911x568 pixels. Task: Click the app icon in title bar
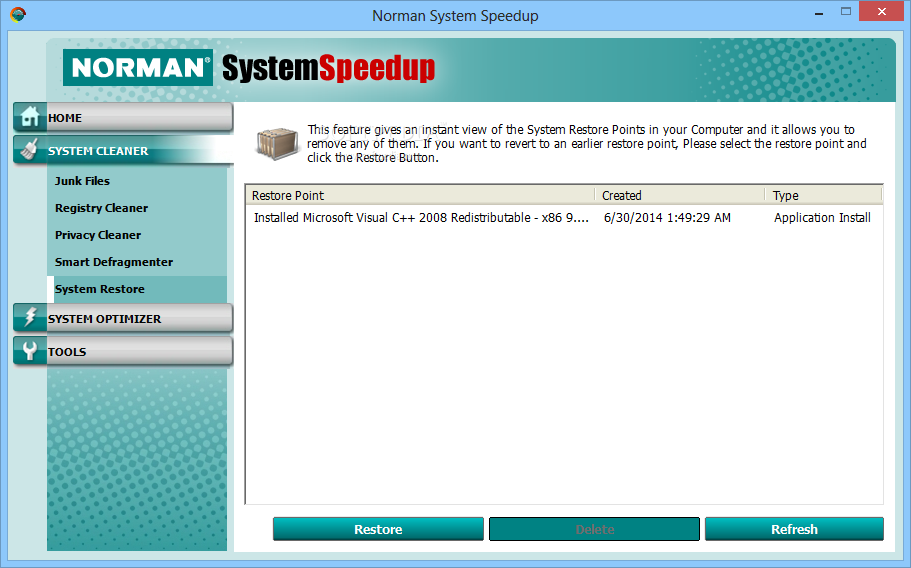pyautogui.click(x=18, y=14)
